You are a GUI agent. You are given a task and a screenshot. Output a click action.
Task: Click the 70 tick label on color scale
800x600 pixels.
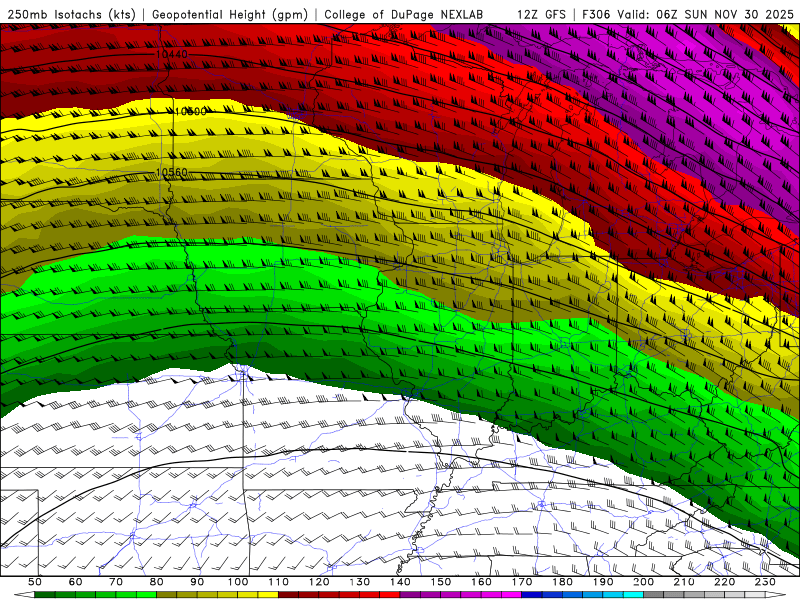coord(116,582)
